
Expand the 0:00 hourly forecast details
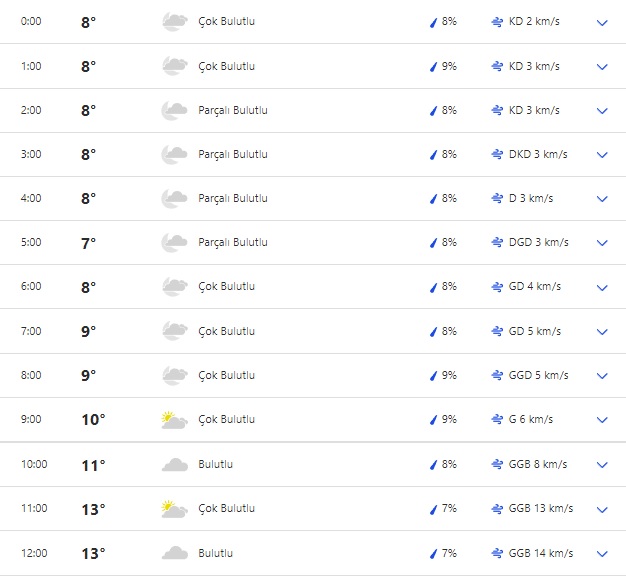pos(602,22)
